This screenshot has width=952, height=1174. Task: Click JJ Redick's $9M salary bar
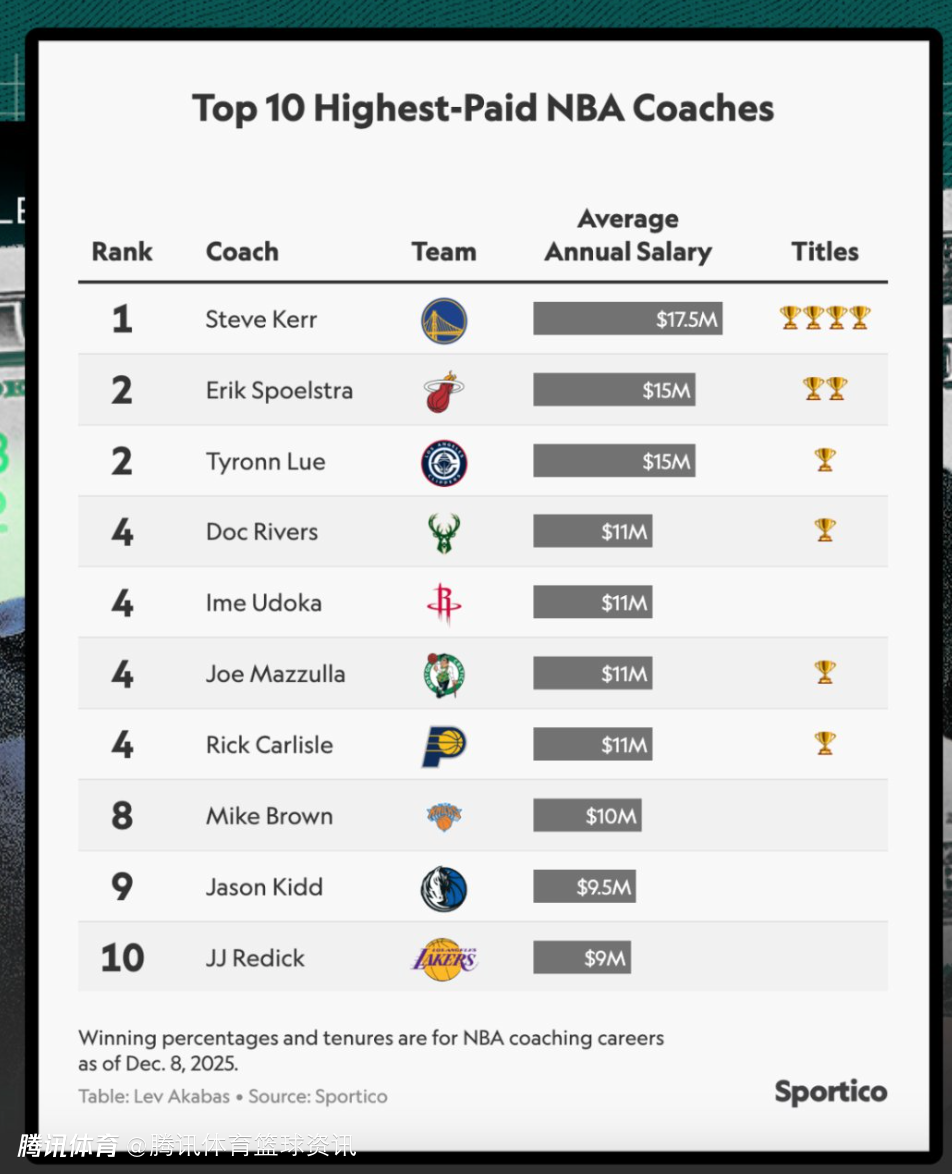[x=581, y=958]
